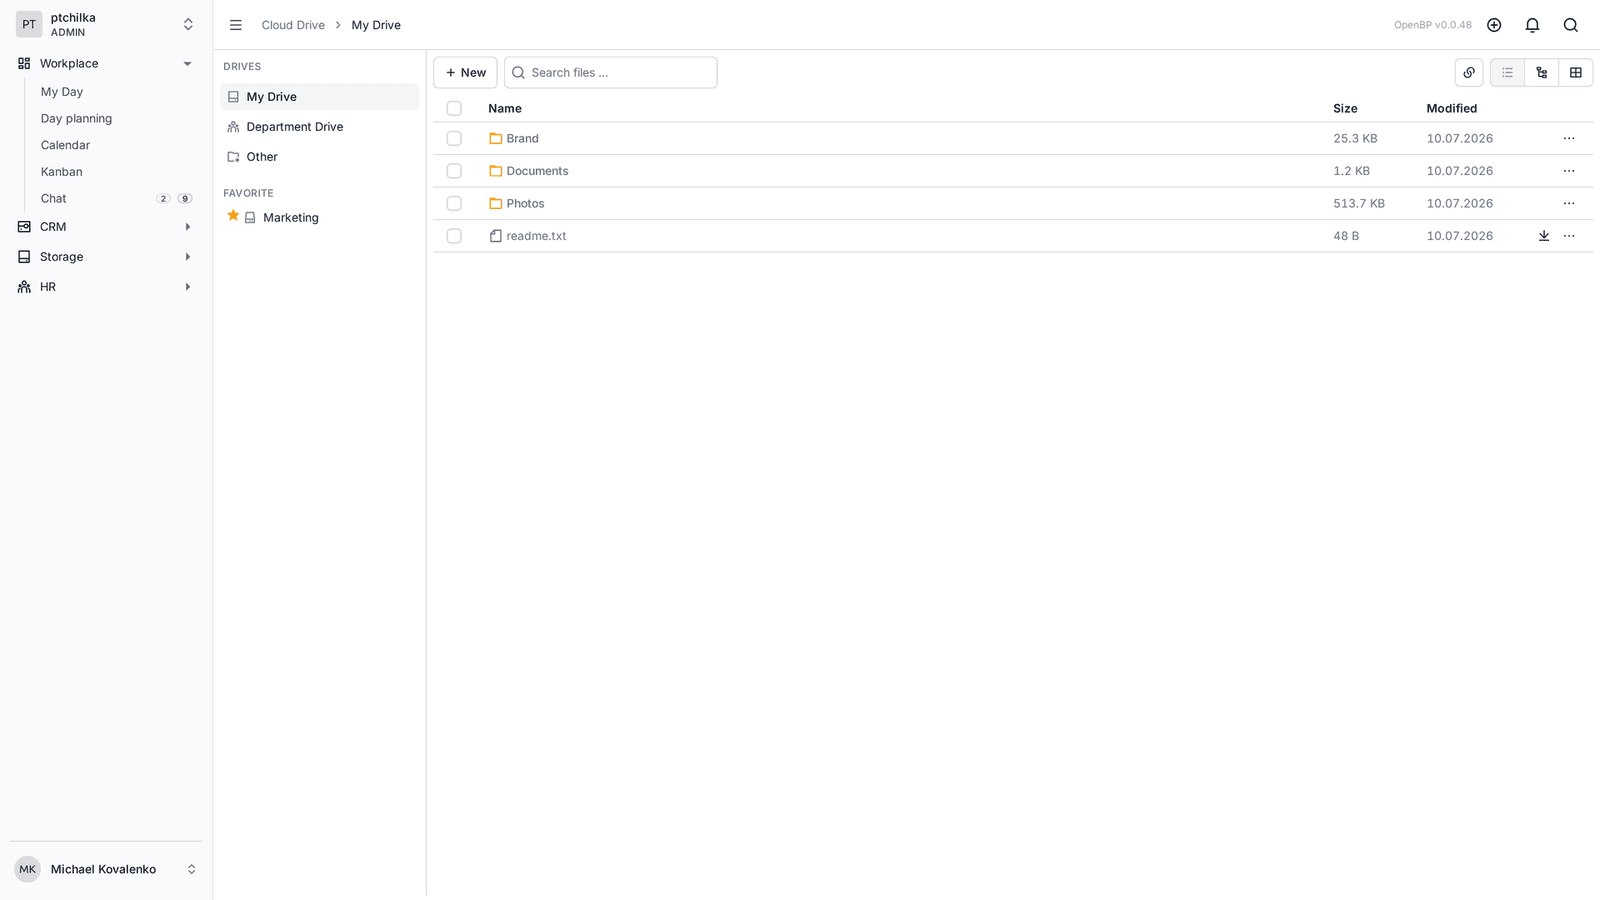Viewport: 1600px width, 900px height.
Task: Expand the Storage section arrow
Action: 187,257
